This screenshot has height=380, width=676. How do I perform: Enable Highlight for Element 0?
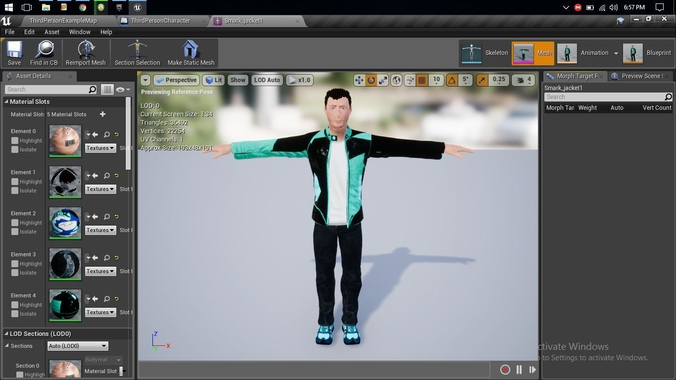[15, 141]
